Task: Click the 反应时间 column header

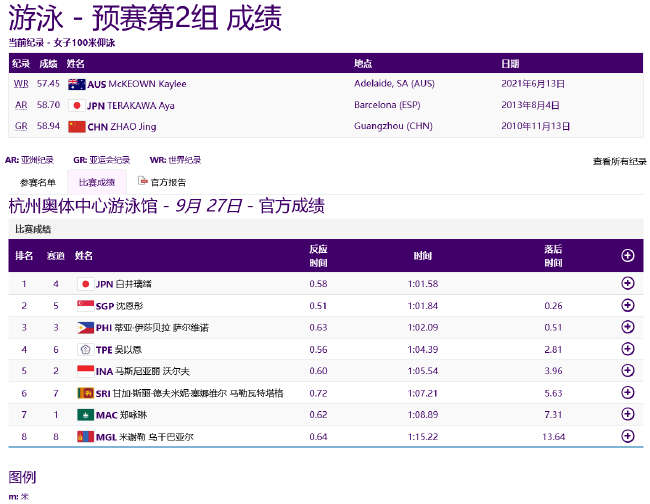Action: pos(318,256)
